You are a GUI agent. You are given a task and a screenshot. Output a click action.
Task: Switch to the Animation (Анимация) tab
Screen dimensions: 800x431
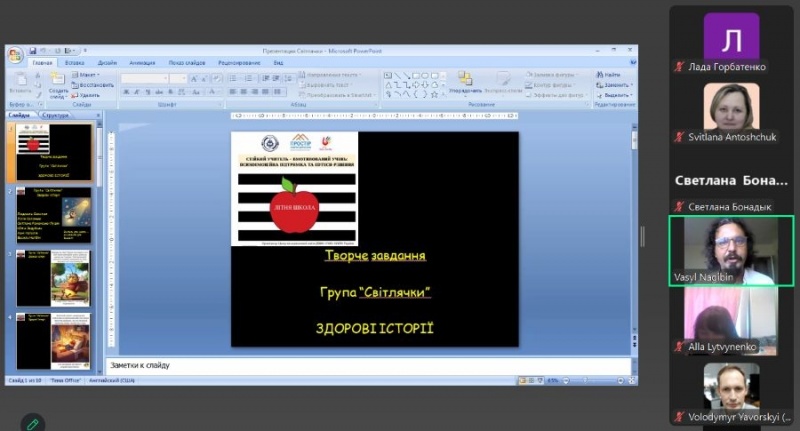coord(142,63)
